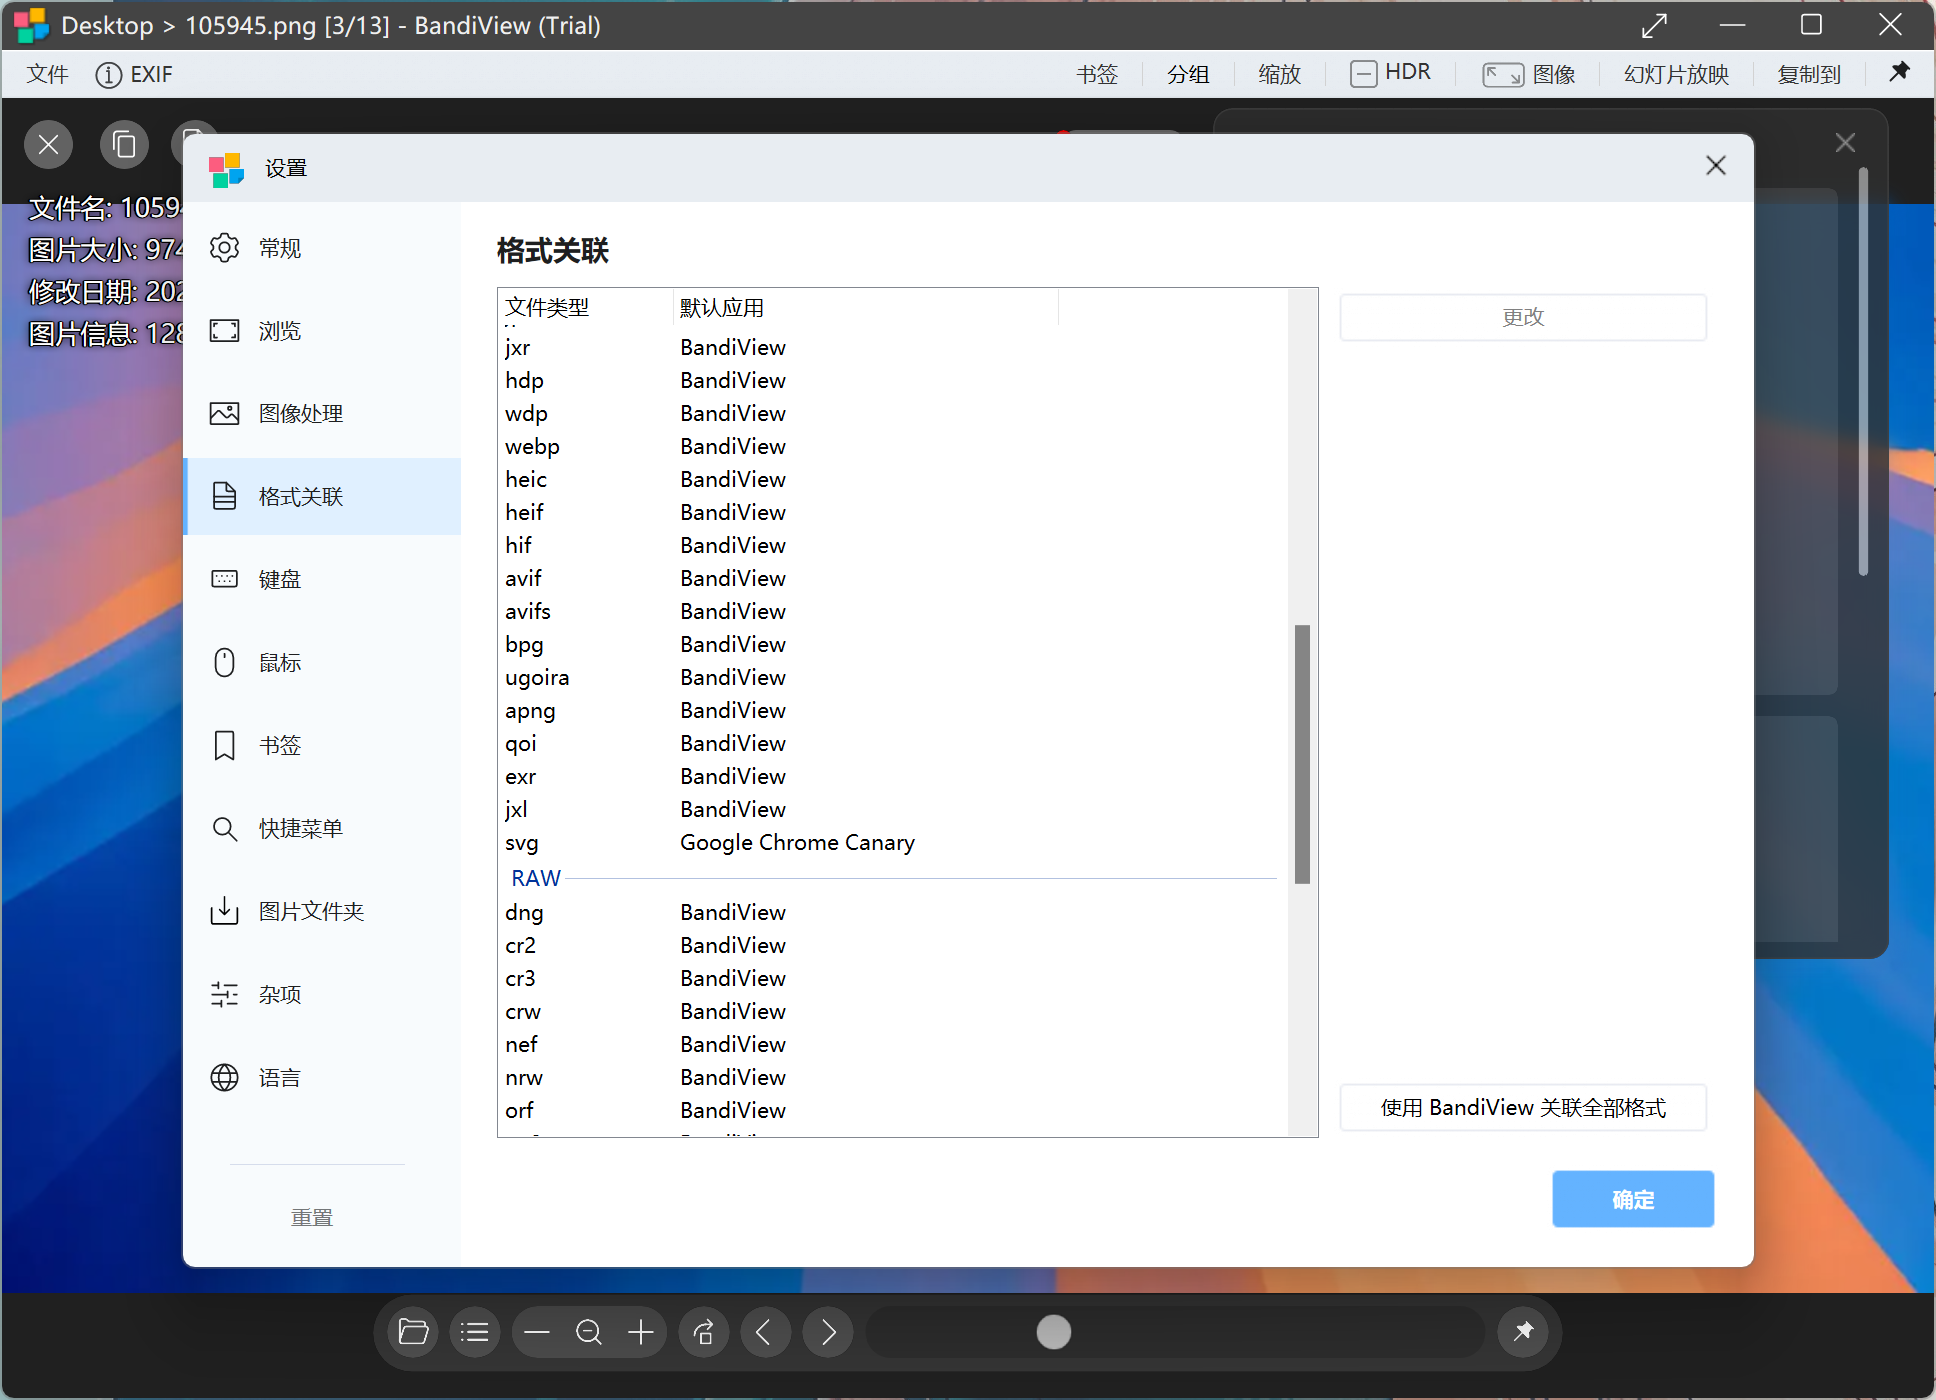Open the 文件 menu
This screenshot has width=1936, height=1400.
tap(47, 74)
